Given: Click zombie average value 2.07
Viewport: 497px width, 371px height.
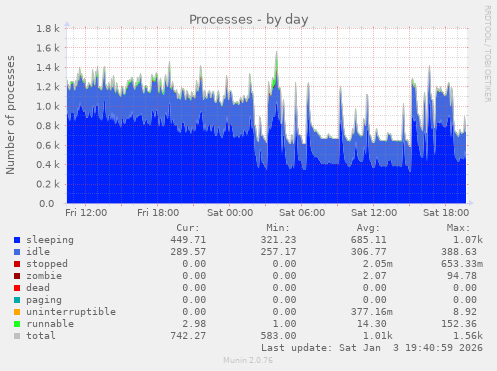Looking at the screenshot, I should 374,276.
